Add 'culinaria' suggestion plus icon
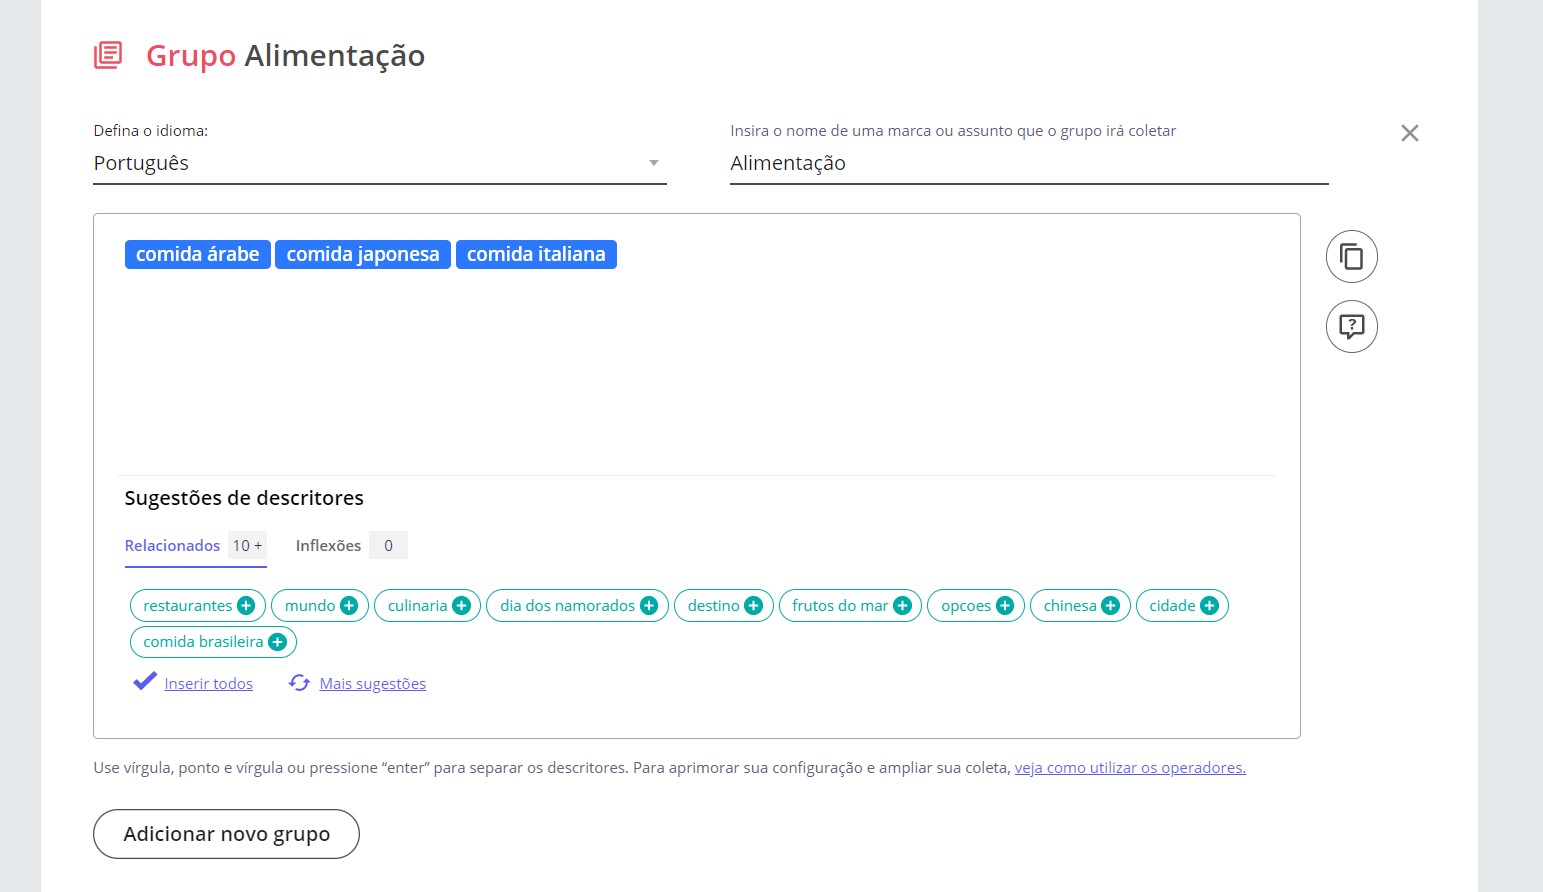Image resolution: width=1543 pixels, height=892 pixels. tap(461, 606)
